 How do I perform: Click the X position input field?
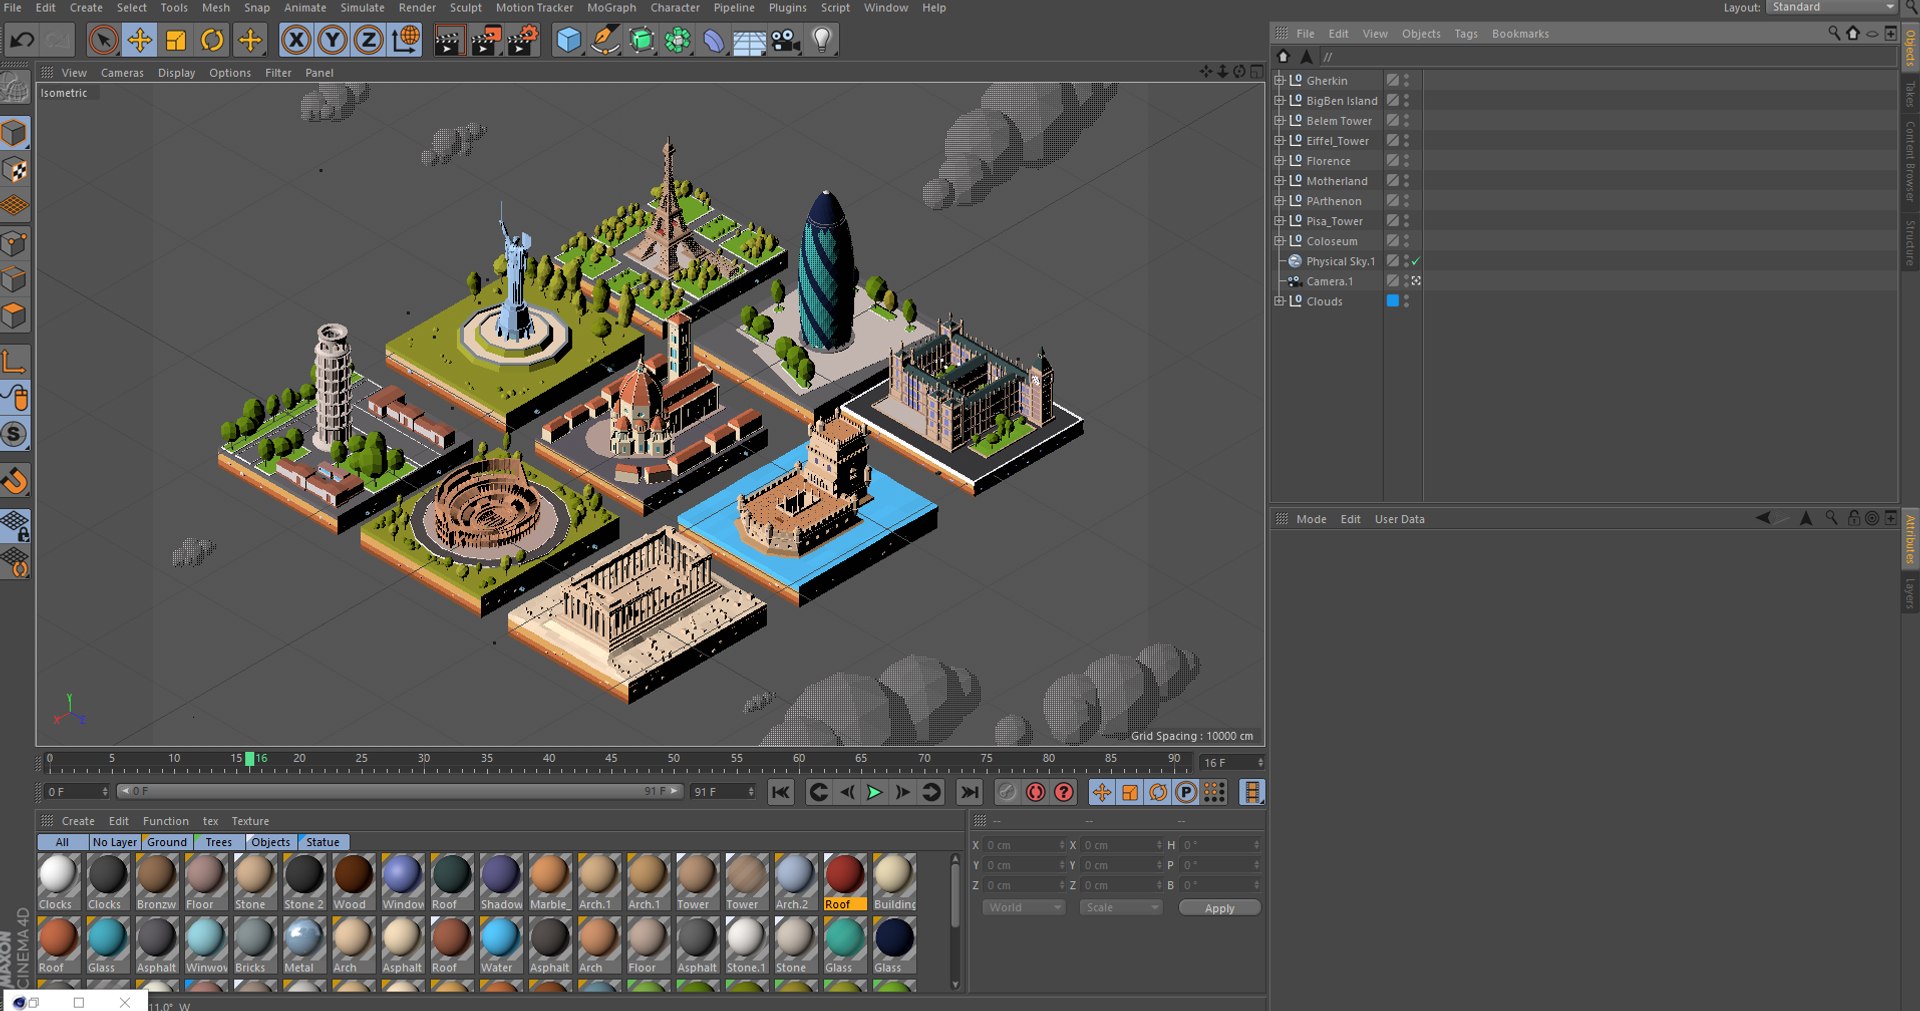click(1024, 845)
